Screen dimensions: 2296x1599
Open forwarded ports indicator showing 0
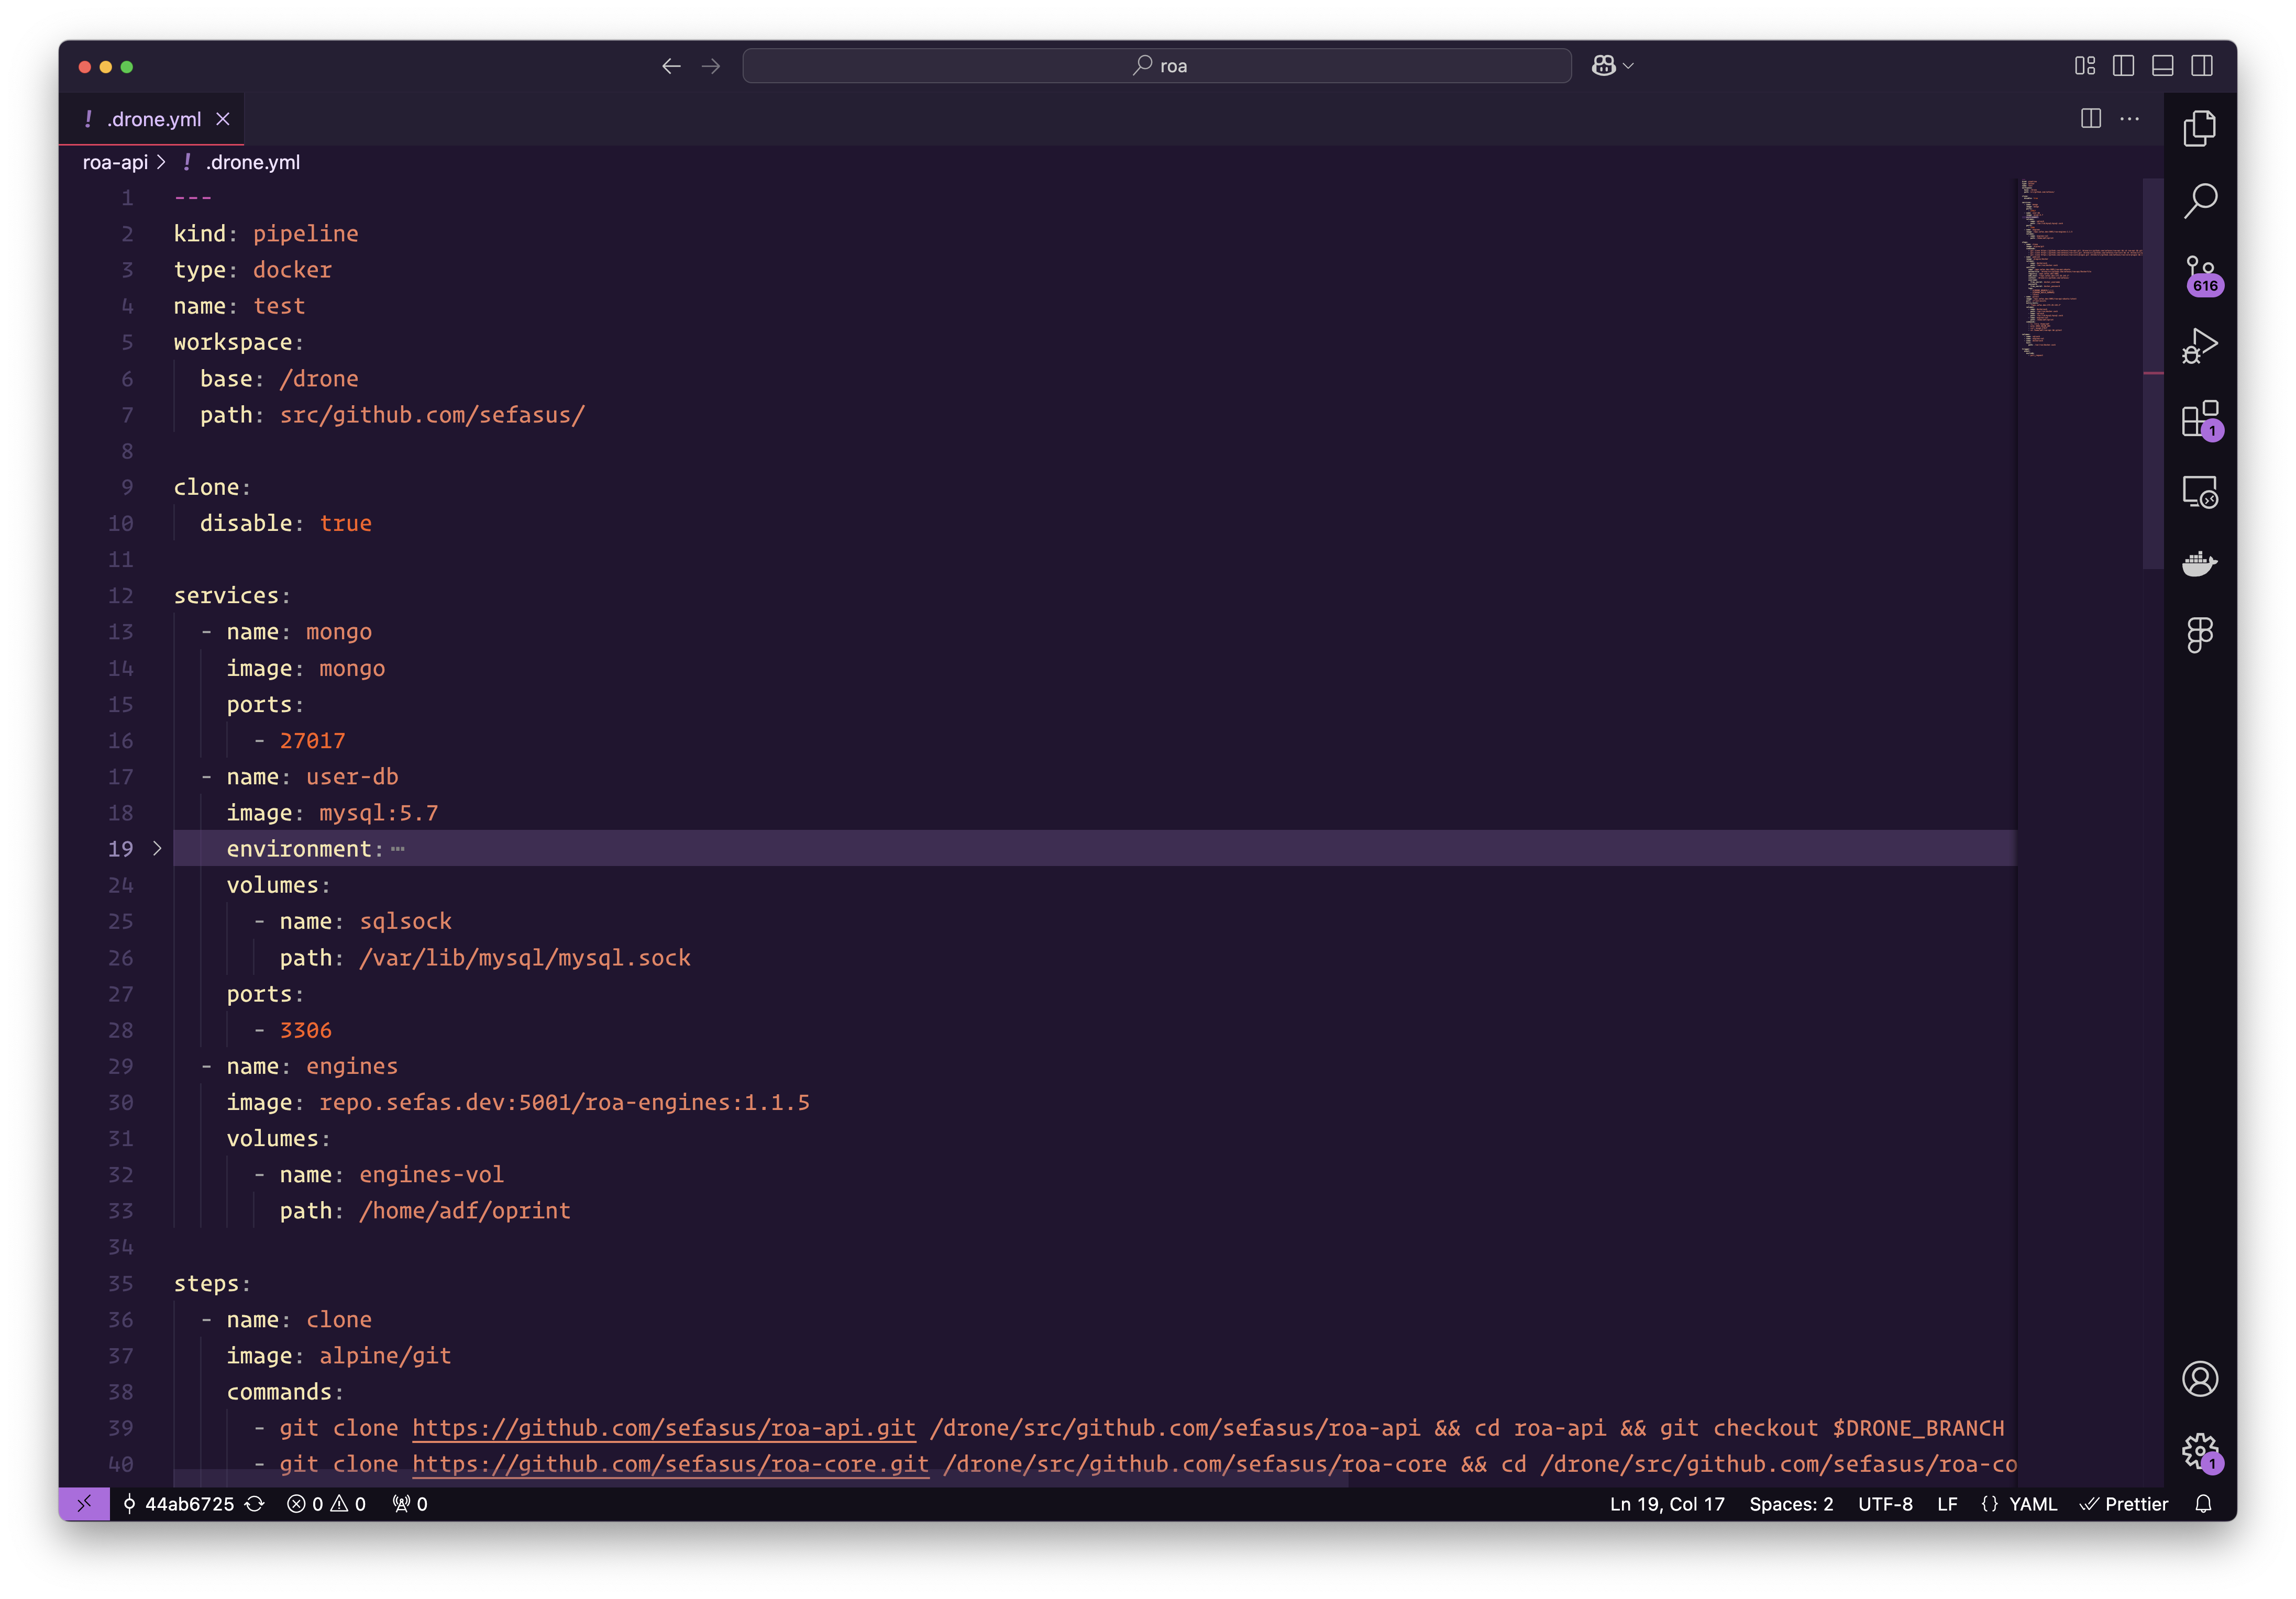[410, 1504]
